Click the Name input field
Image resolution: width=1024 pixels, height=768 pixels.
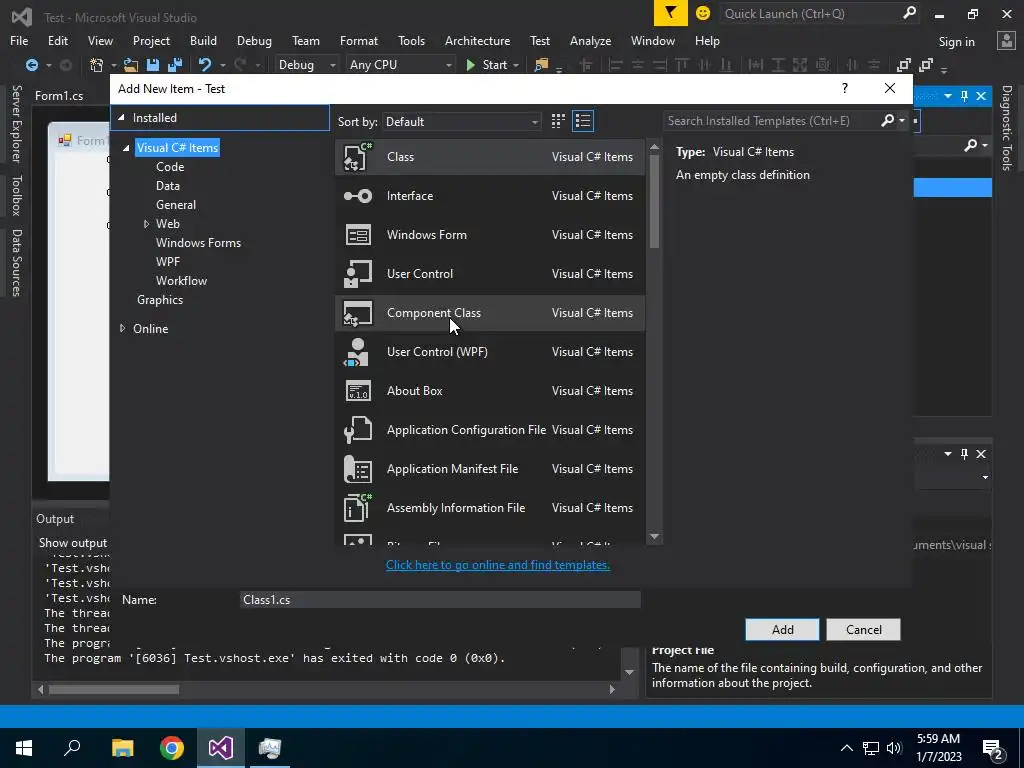click(441, 600)
